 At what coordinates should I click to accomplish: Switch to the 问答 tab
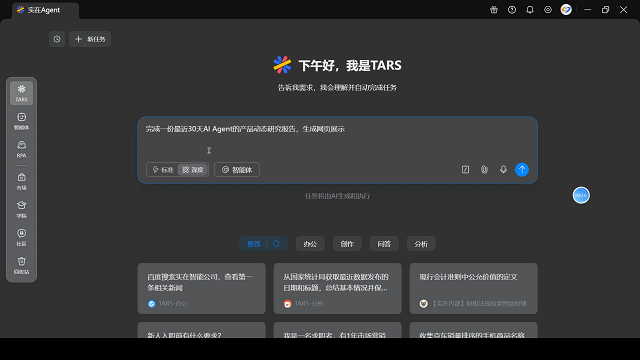(384, 244)
